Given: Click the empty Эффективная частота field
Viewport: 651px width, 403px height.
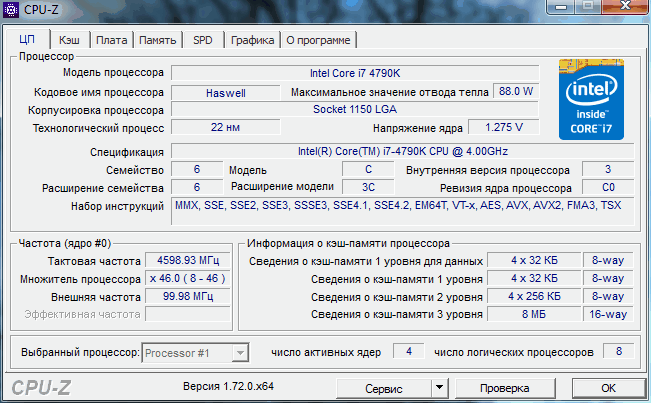Looking at the screenshot, I should coord(188,314).
